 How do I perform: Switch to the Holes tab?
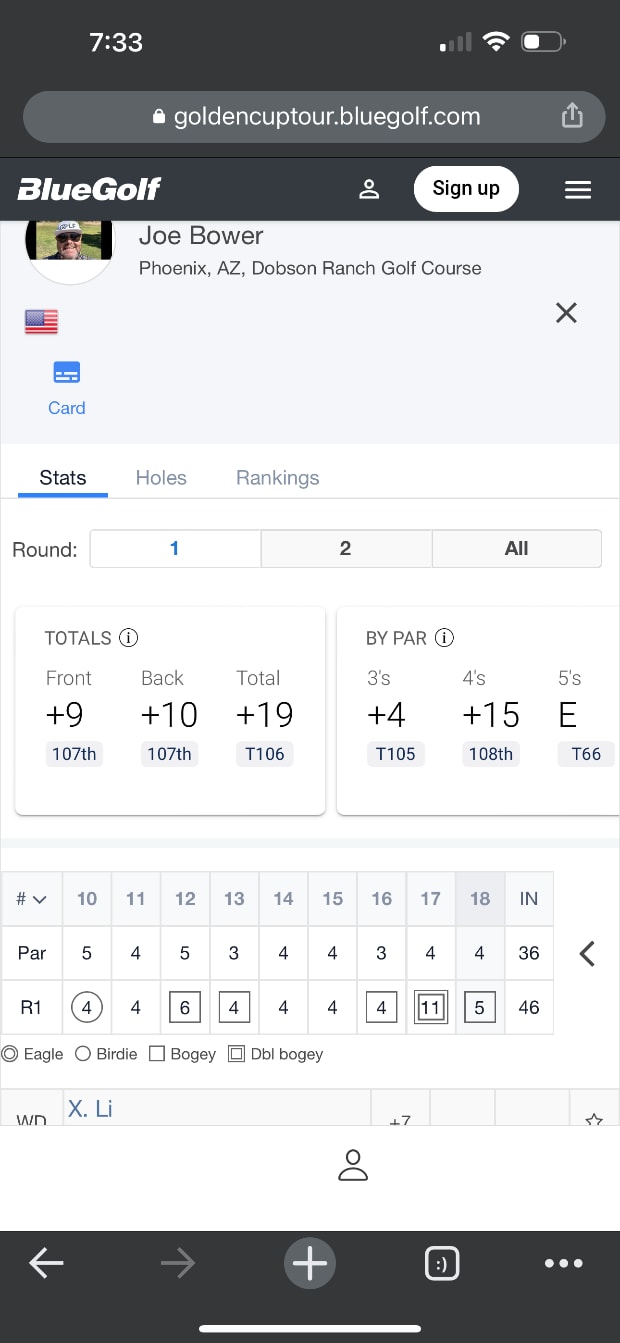(x=161, y=478)
